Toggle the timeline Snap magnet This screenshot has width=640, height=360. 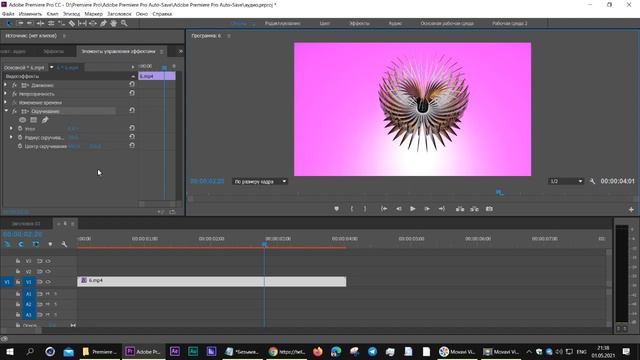coord(21,244)
